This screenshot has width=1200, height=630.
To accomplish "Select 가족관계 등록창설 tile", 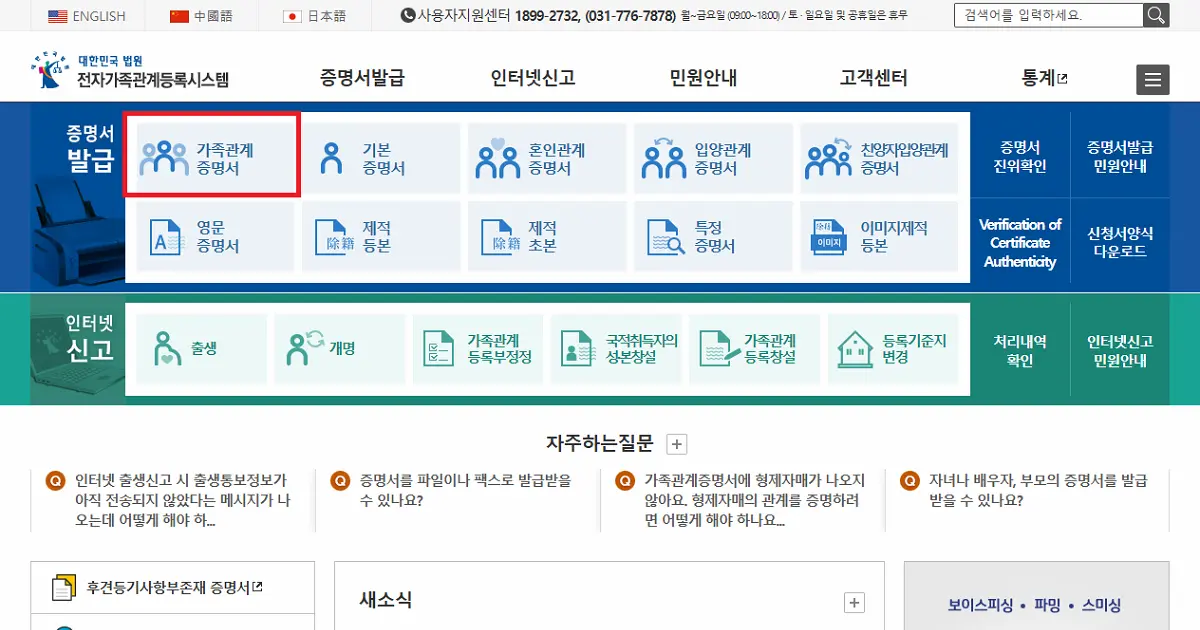I will 755,348.
